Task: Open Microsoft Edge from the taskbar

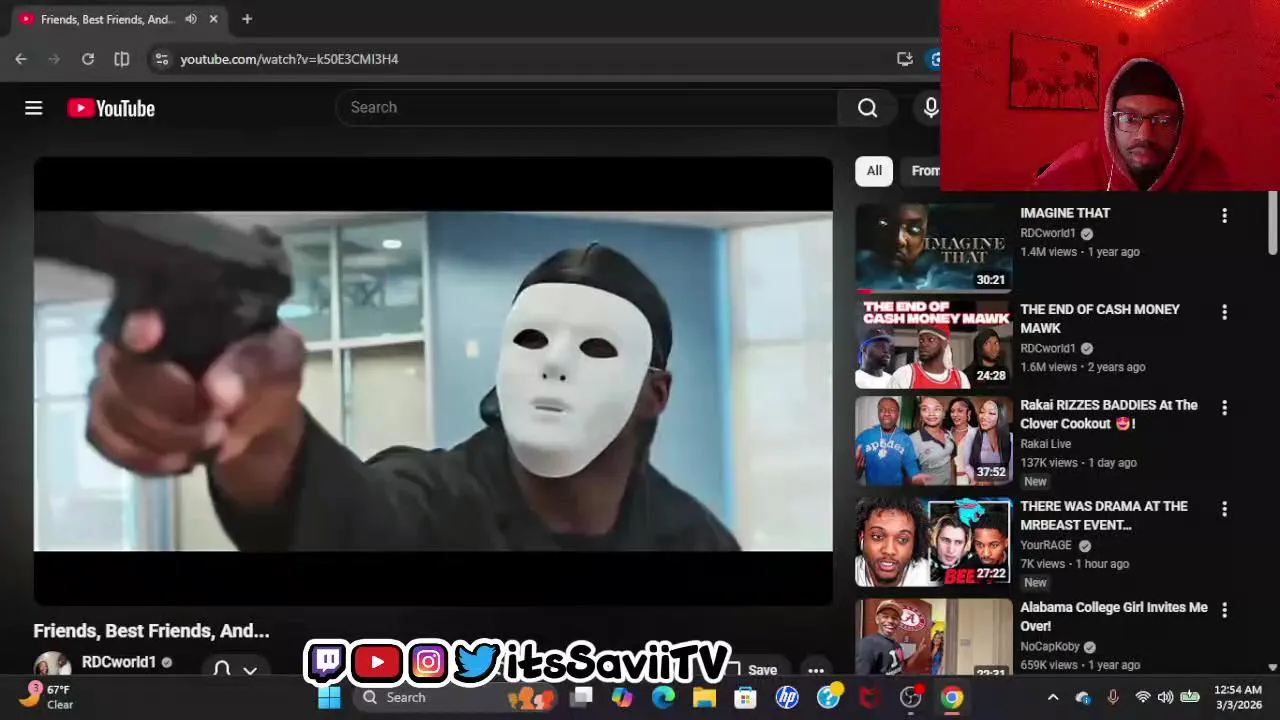Action: pyautogui.click(x=664, y=697)
